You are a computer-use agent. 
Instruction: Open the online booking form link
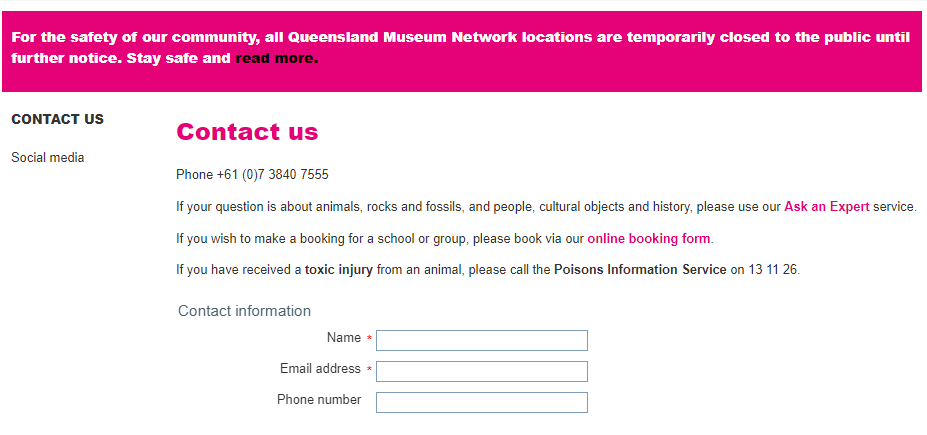pyautogui.click(x=649, y=239)
